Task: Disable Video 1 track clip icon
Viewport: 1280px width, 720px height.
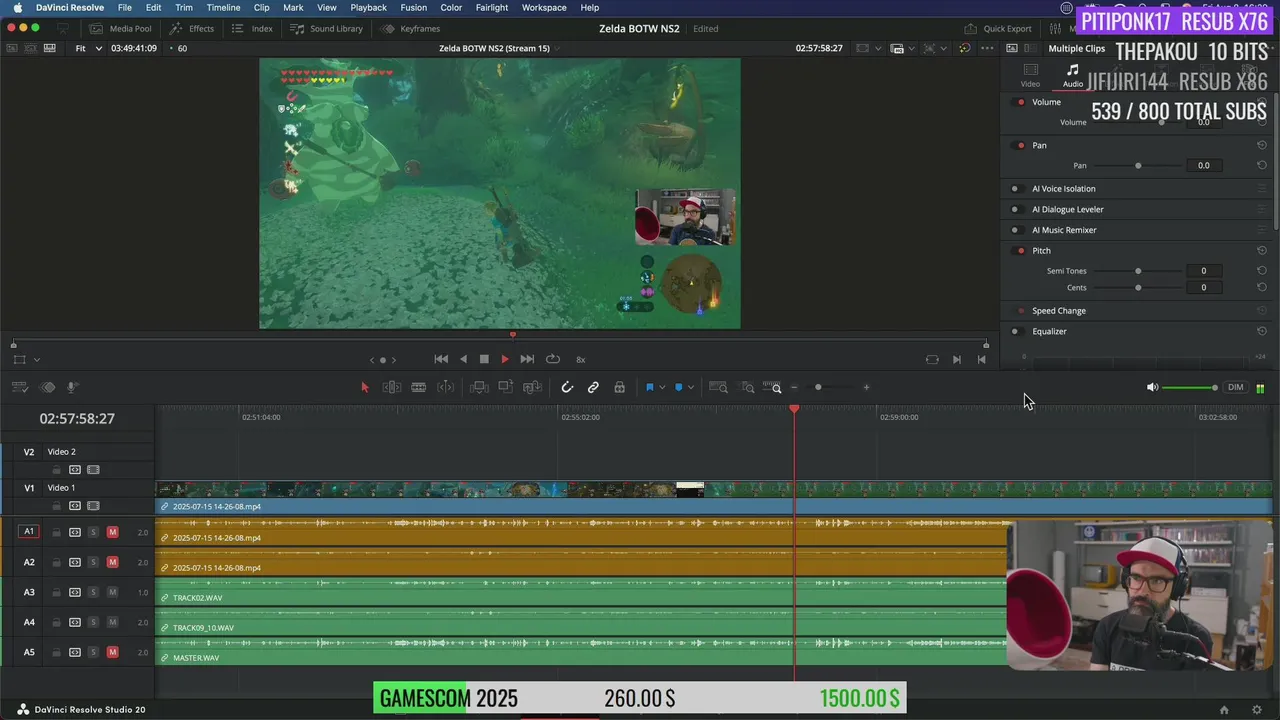Action: [x=93, y=506]
